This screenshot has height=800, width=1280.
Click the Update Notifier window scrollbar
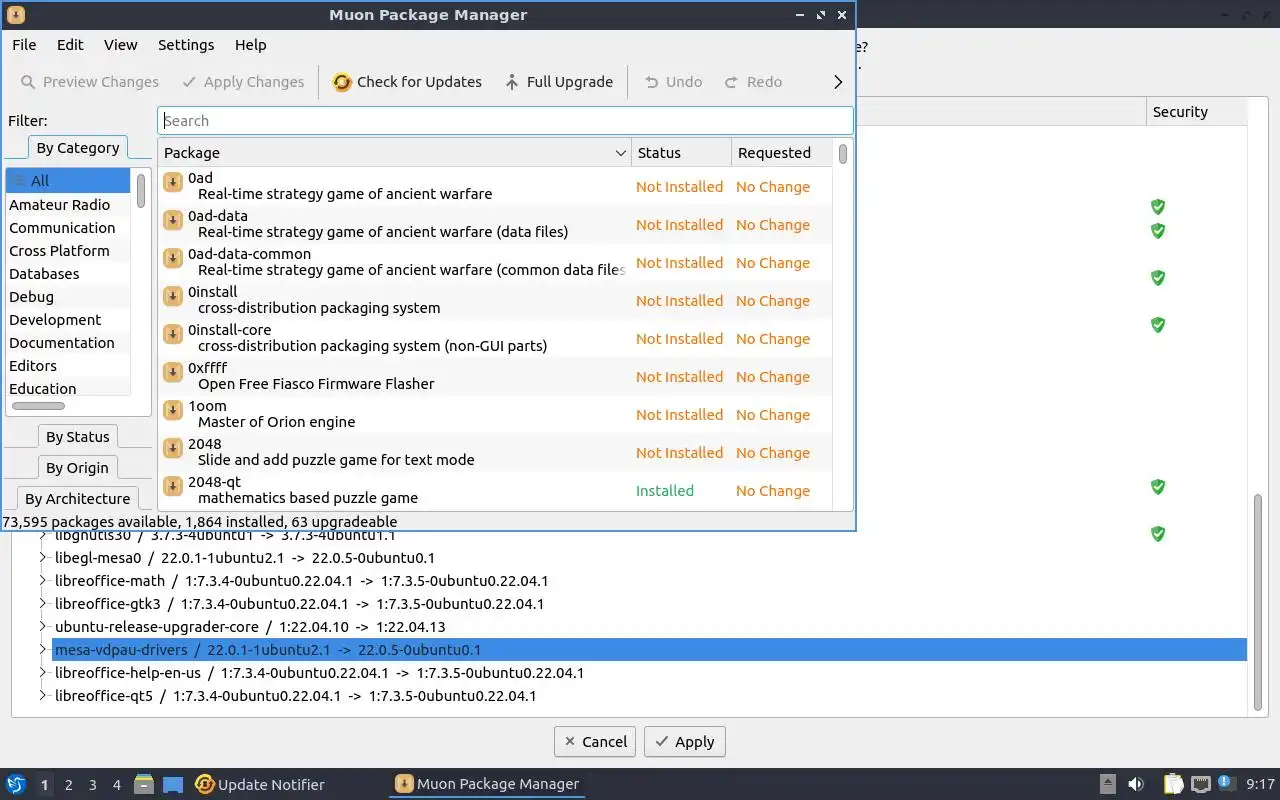point(1257,600)
